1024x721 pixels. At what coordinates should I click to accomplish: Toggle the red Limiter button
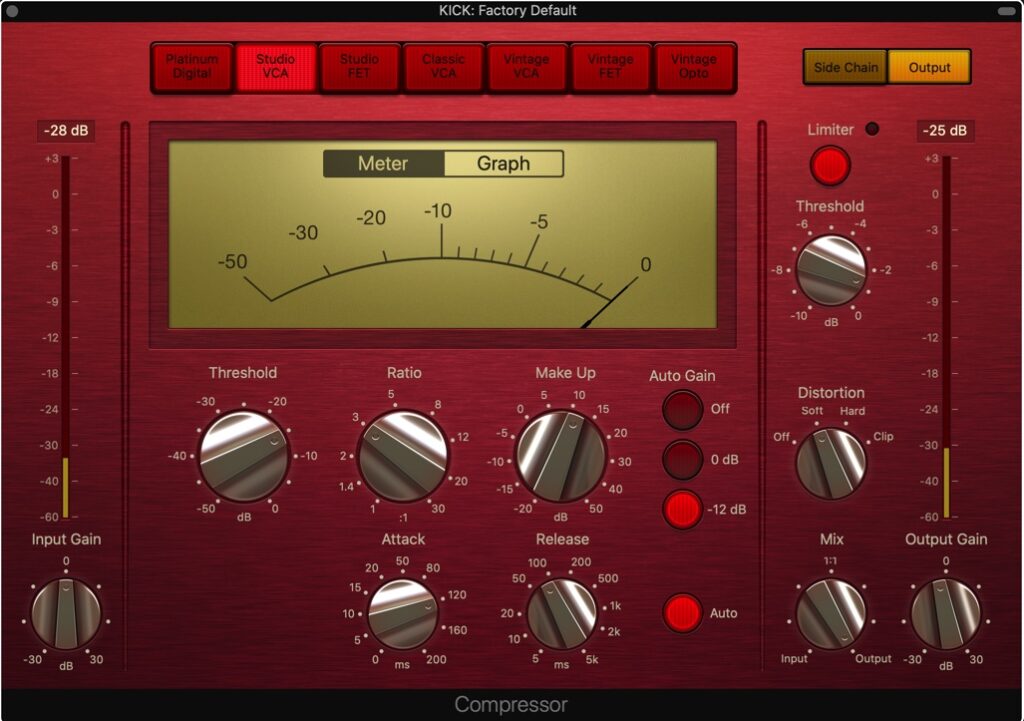click(x=830, y=165)
